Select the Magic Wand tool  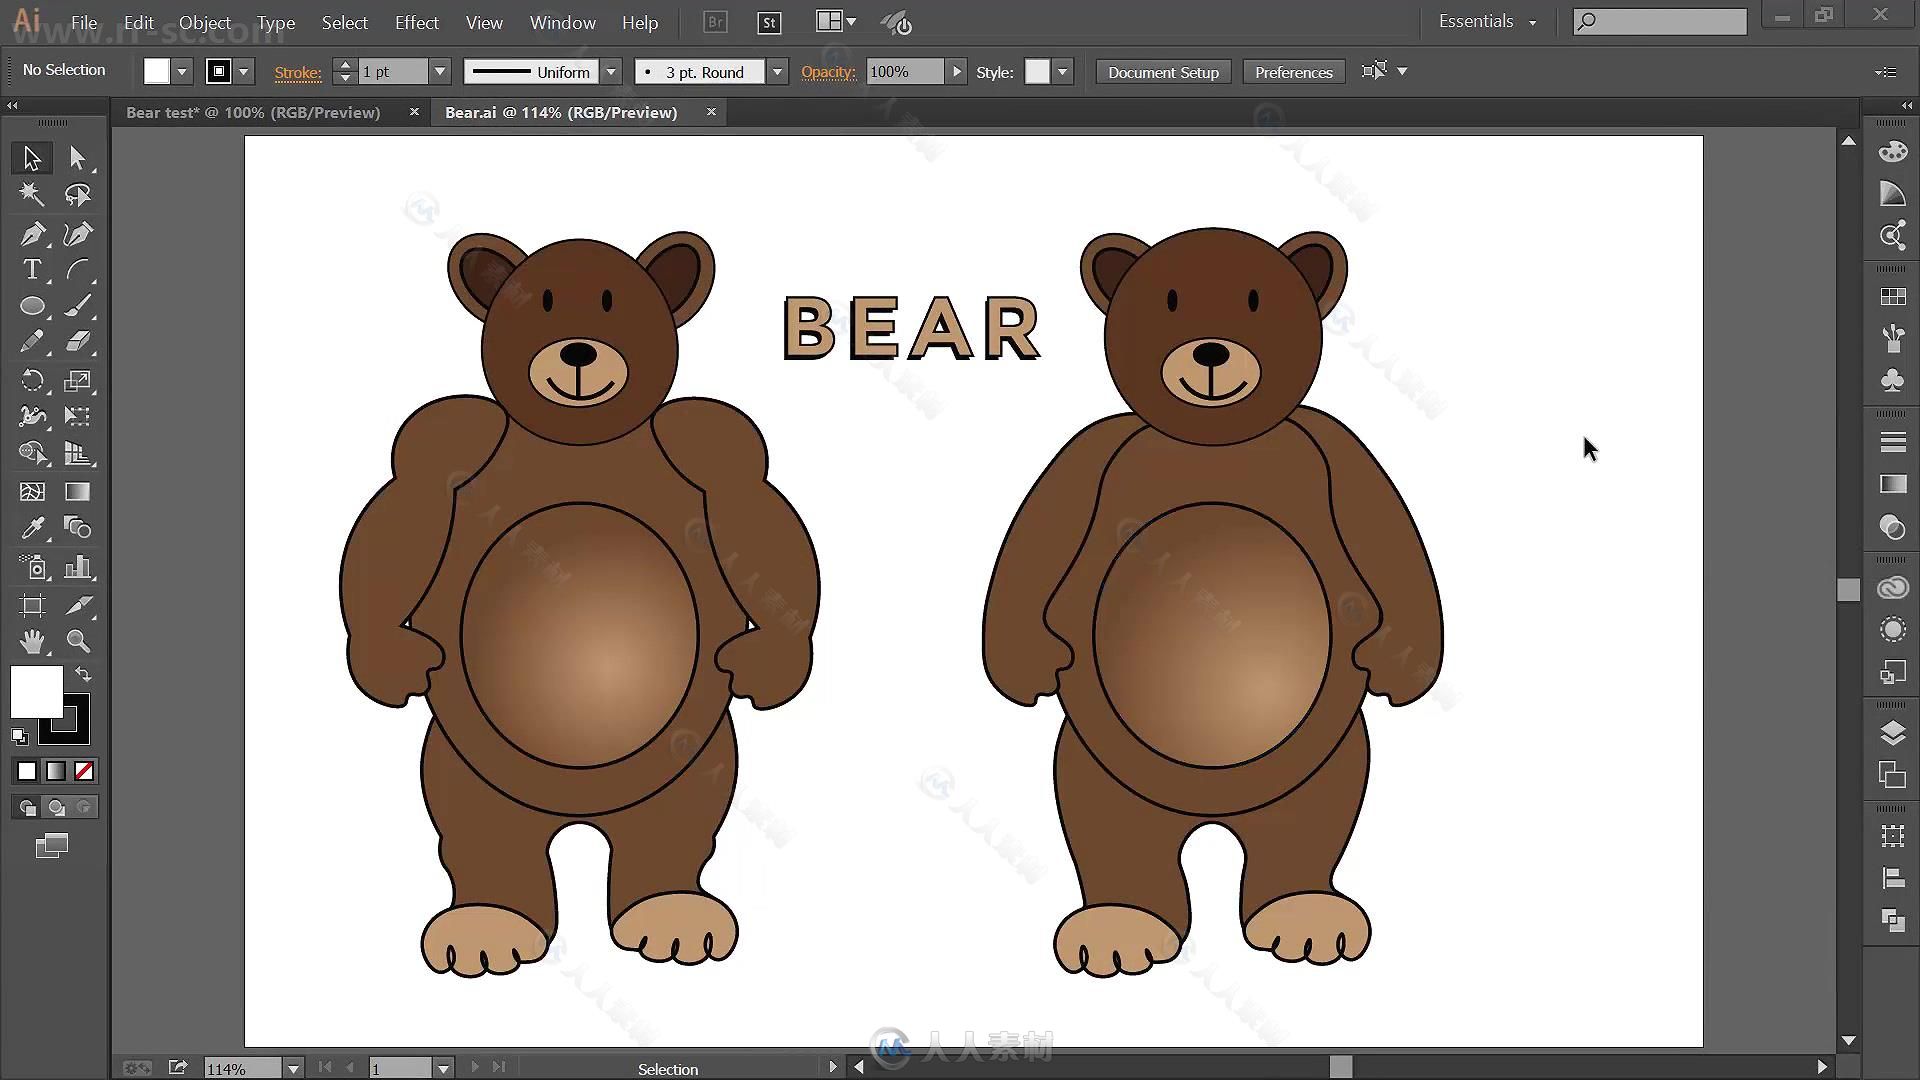[32, 194]
